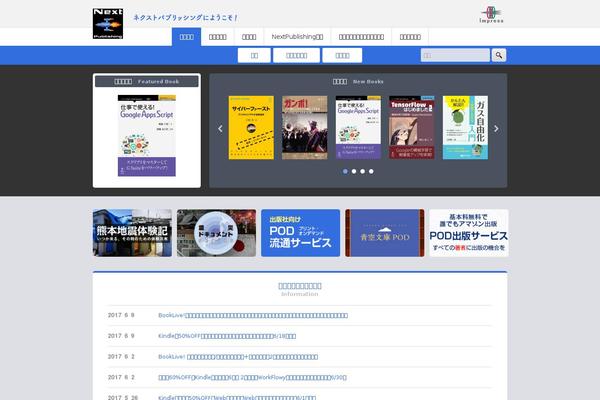This screenshot has height=400, width=600.
Task: Open the BookLive! news link dated 2017.6.2
Action: (x=238, y=357)
